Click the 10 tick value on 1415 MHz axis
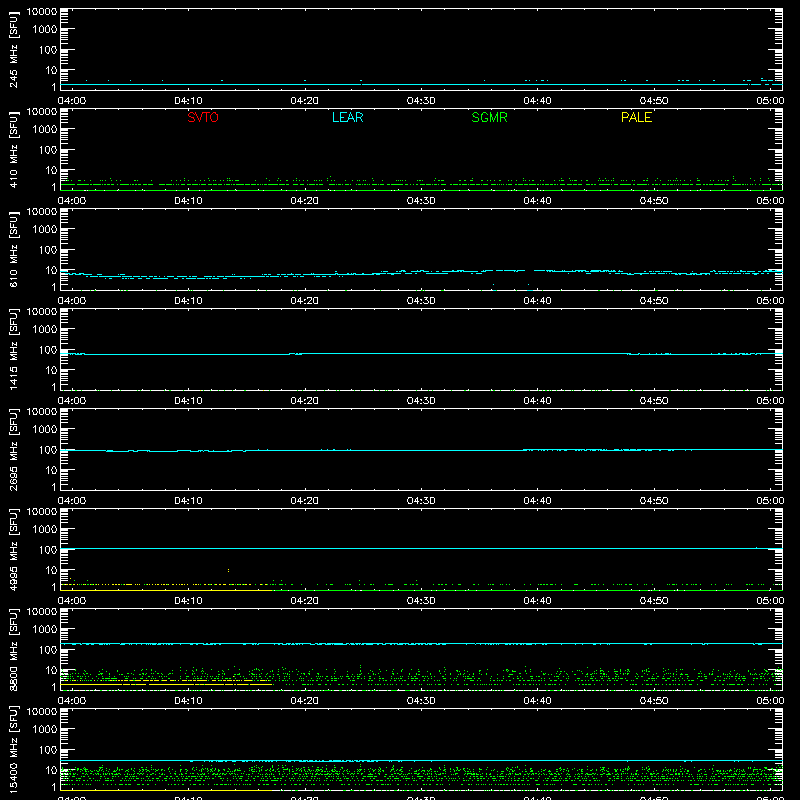 [x=51, y=370]
